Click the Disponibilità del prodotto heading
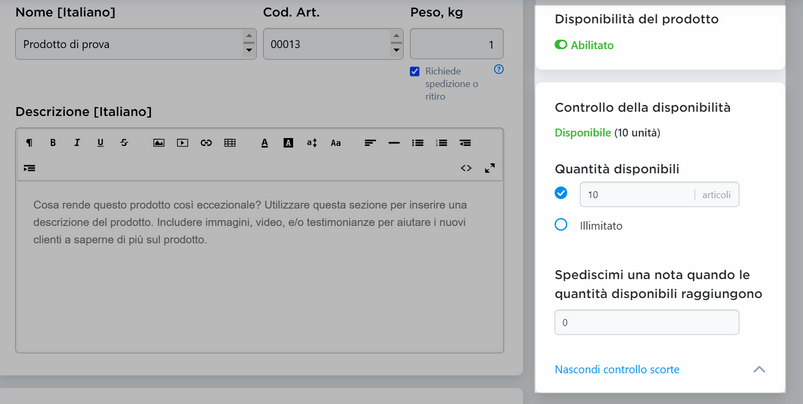 point(637,19)
